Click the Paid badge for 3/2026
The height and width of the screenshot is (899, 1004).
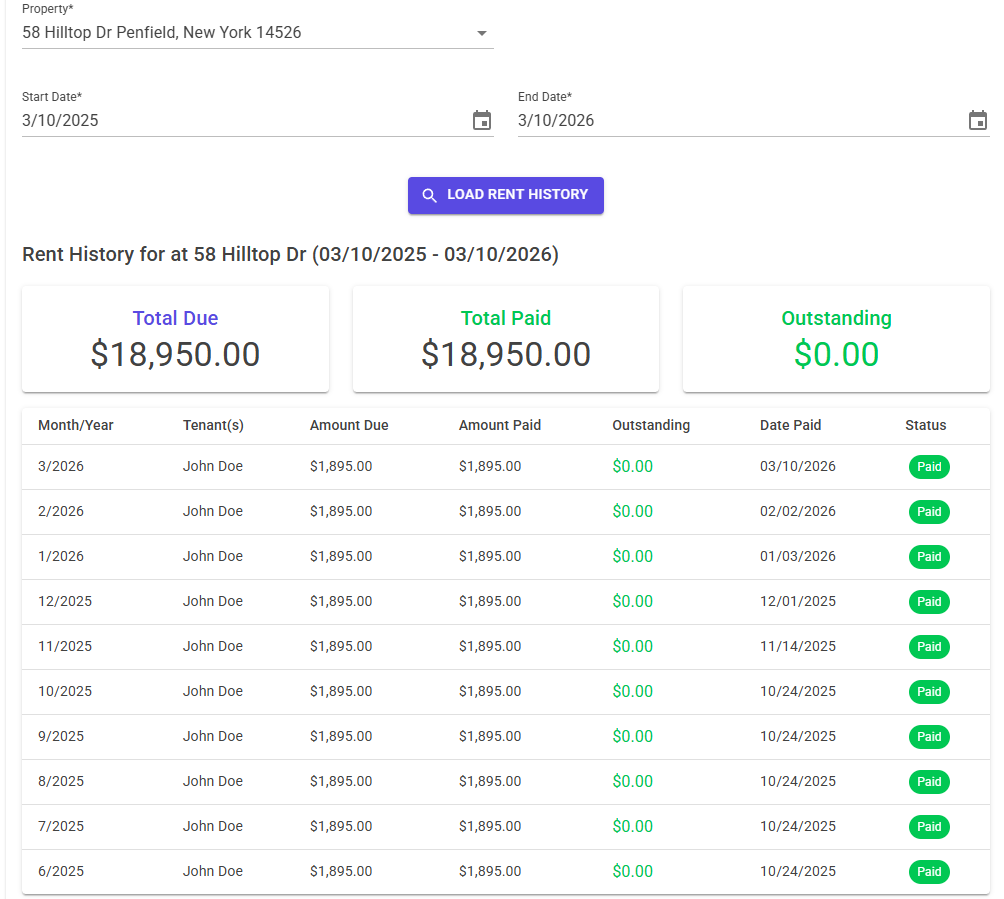click(x=929, y=466)
